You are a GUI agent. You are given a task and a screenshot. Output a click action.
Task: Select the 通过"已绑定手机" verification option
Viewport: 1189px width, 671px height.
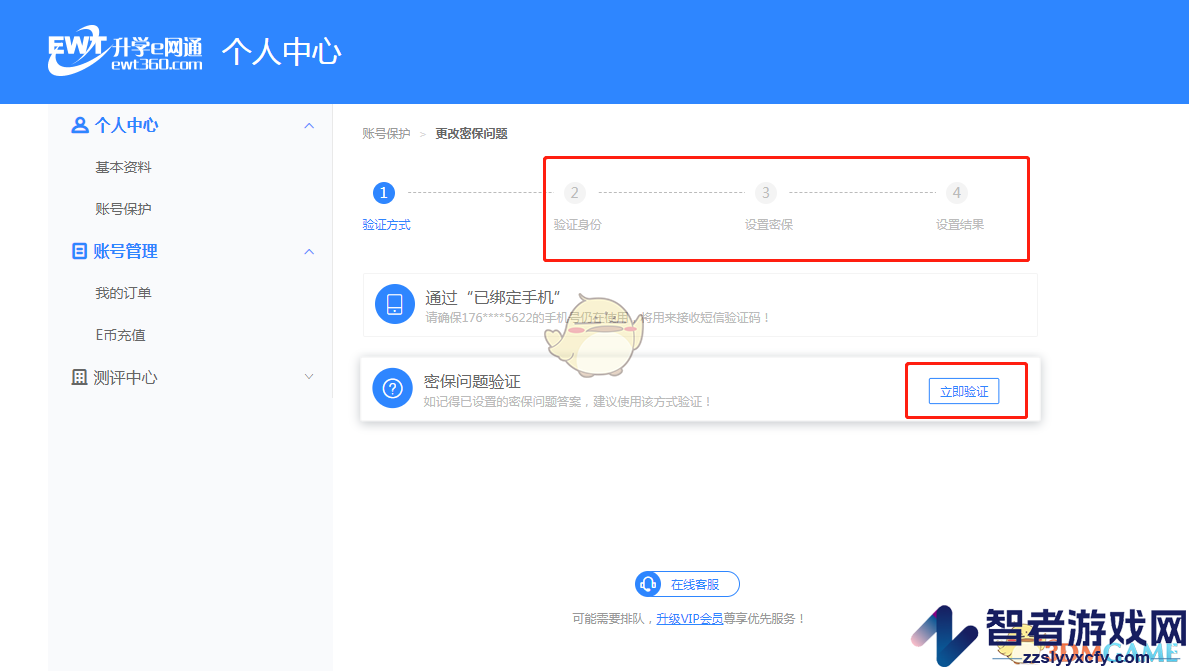click(x=700, y=305)
